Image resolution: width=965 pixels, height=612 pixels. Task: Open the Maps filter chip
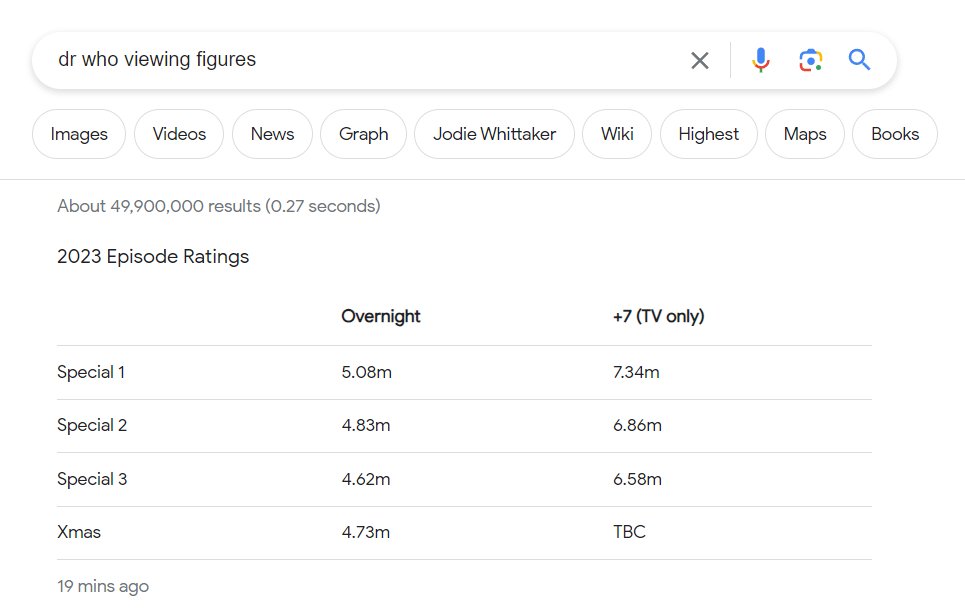click(804, 134)
